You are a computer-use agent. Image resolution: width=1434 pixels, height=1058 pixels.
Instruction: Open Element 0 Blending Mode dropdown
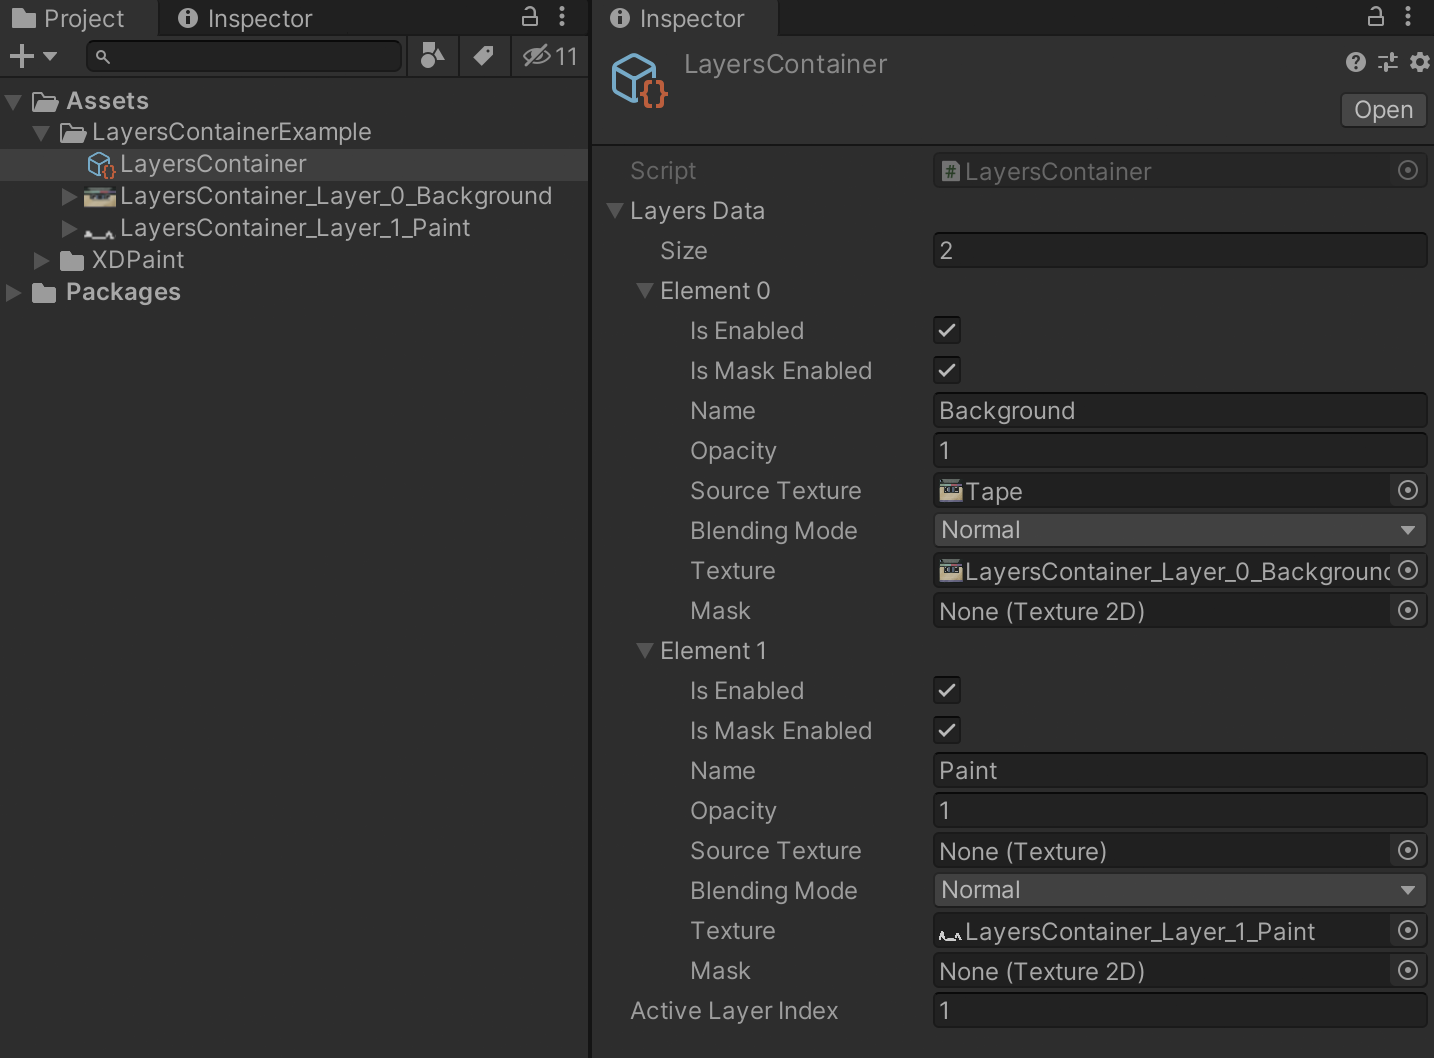click(x=1180, y=530)
